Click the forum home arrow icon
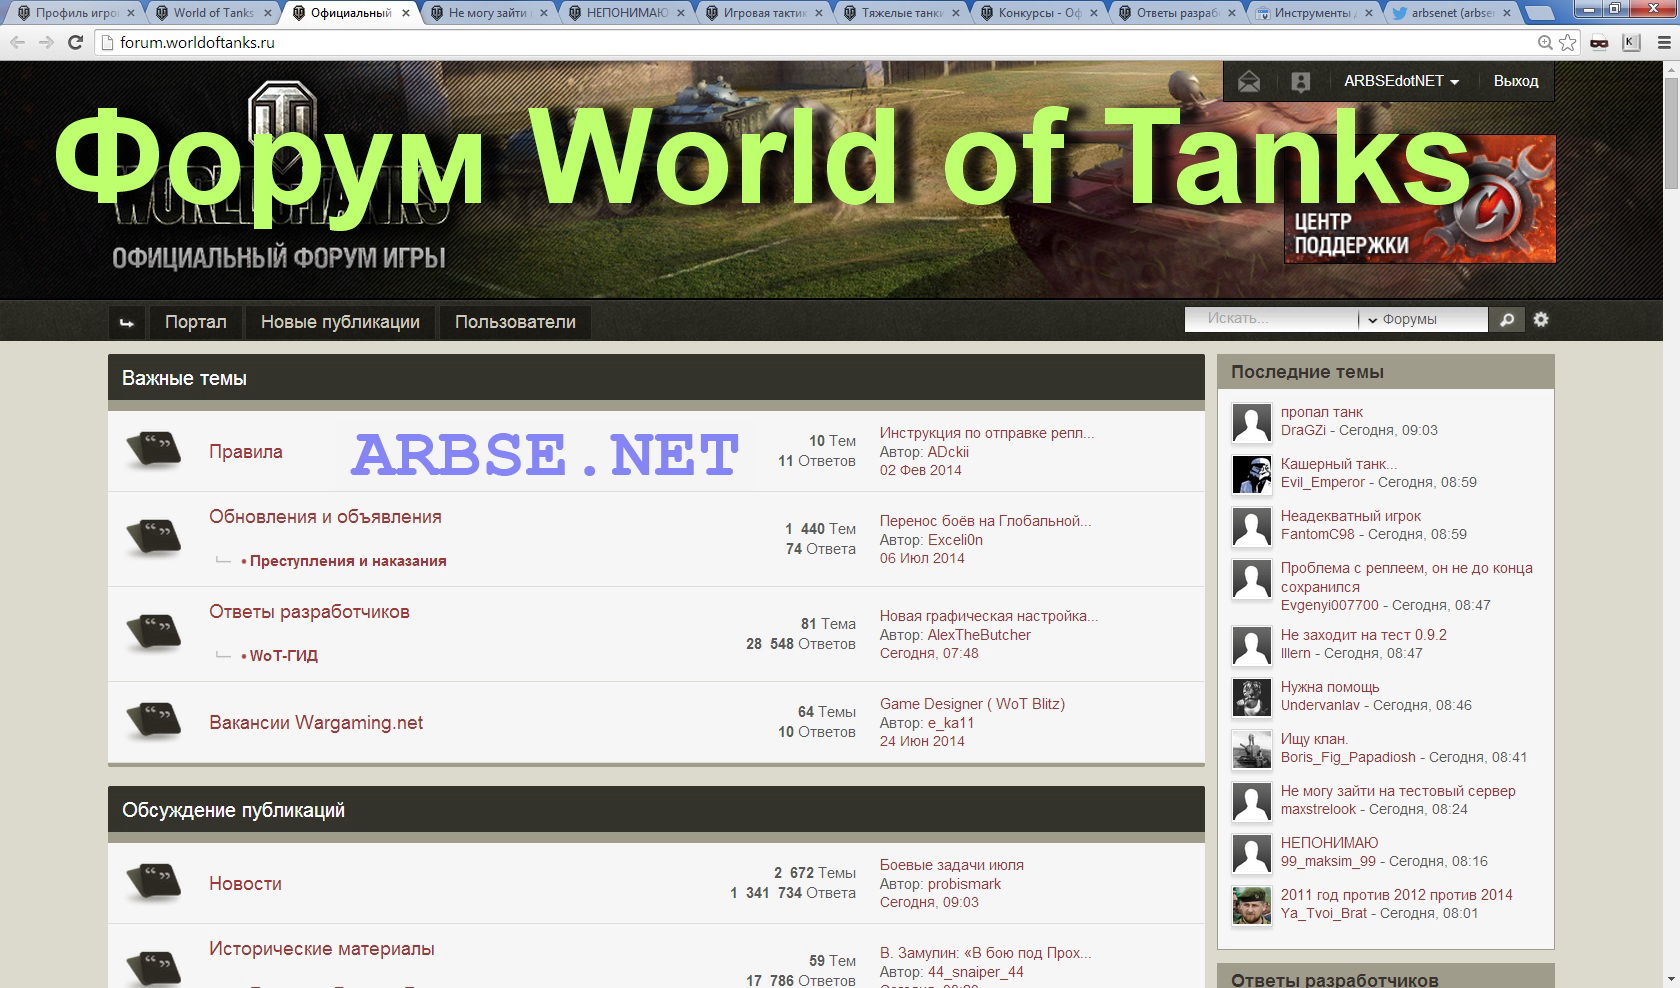The image size is (1680, 988). click(x=127, y=322)
